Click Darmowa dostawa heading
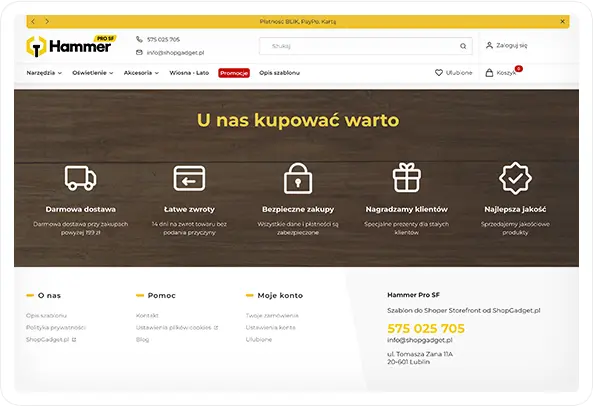The image size is (593, 406). 81,209
